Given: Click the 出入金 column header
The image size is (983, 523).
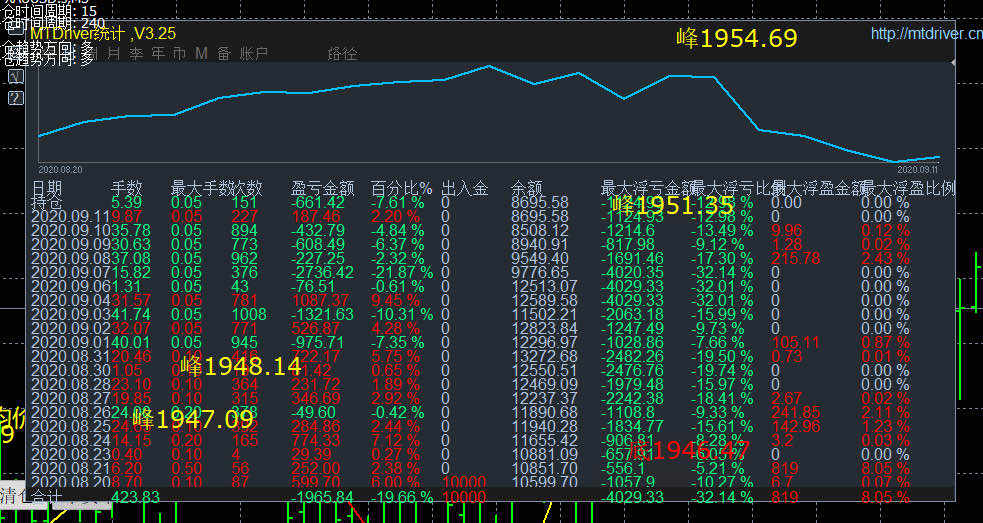Looking at the screenshot, I should (465, 188).
